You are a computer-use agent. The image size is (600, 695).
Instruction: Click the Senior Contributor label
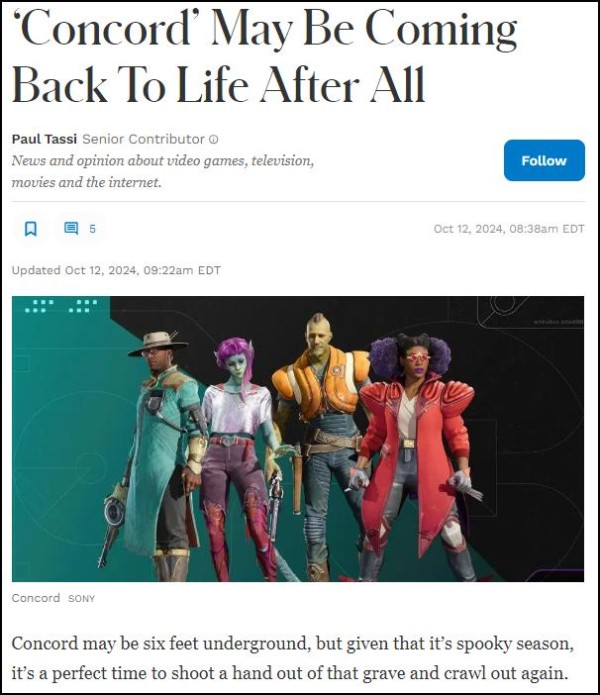click(144, 139)
